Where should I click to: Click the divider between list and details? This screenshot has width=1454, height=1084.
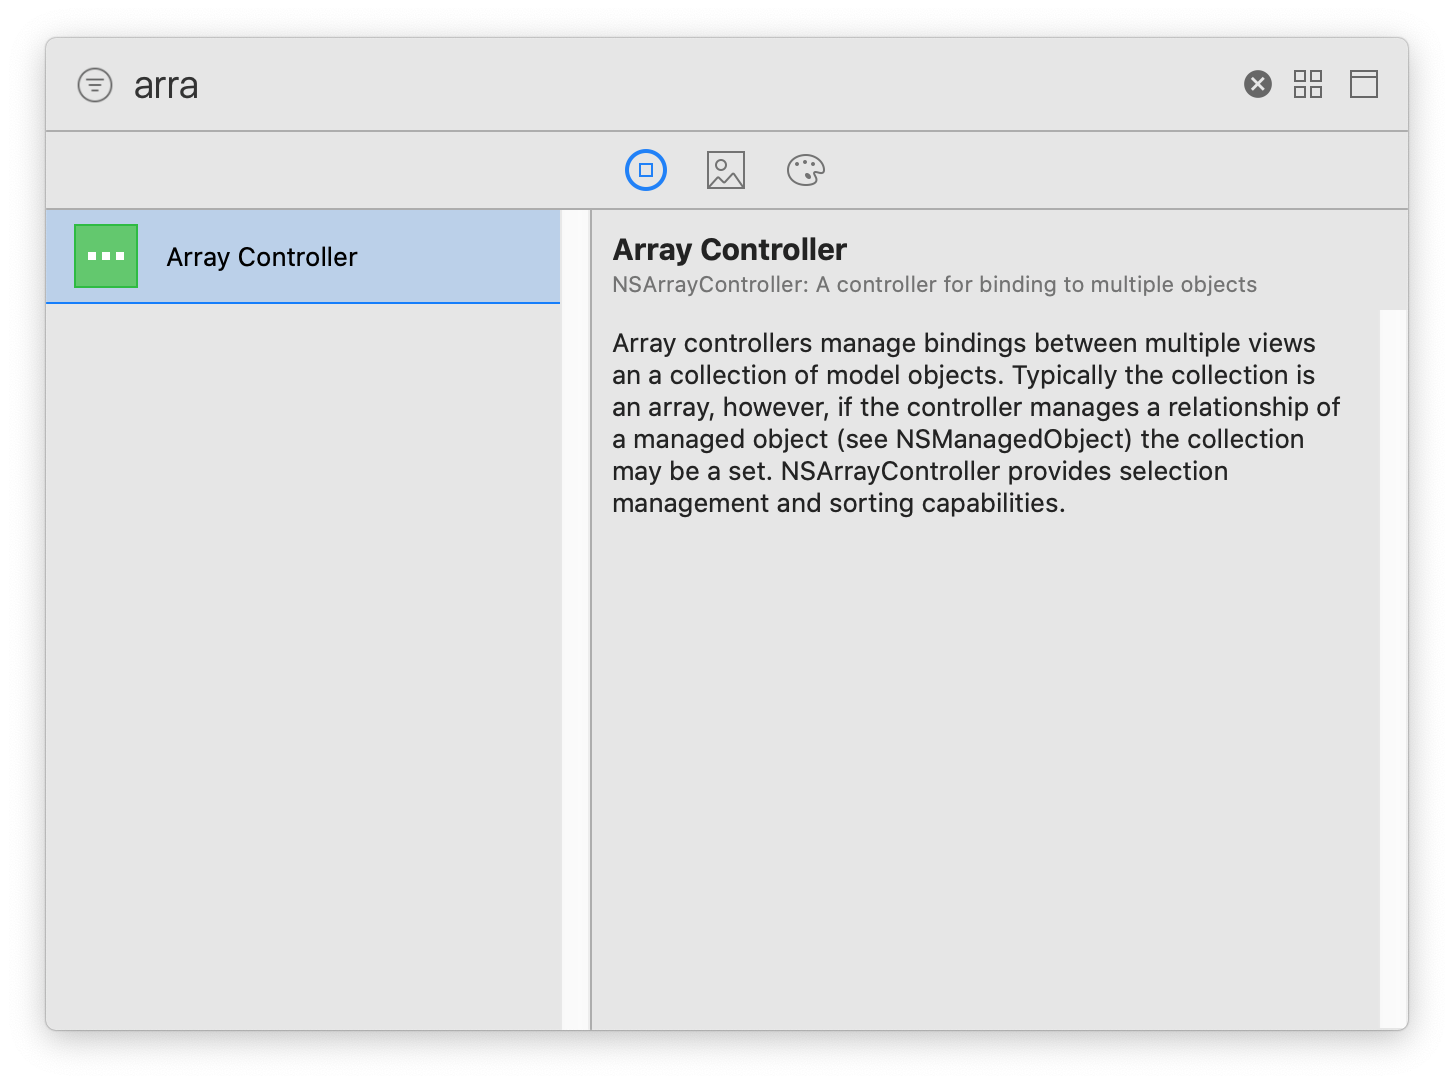tap(591, 619)
